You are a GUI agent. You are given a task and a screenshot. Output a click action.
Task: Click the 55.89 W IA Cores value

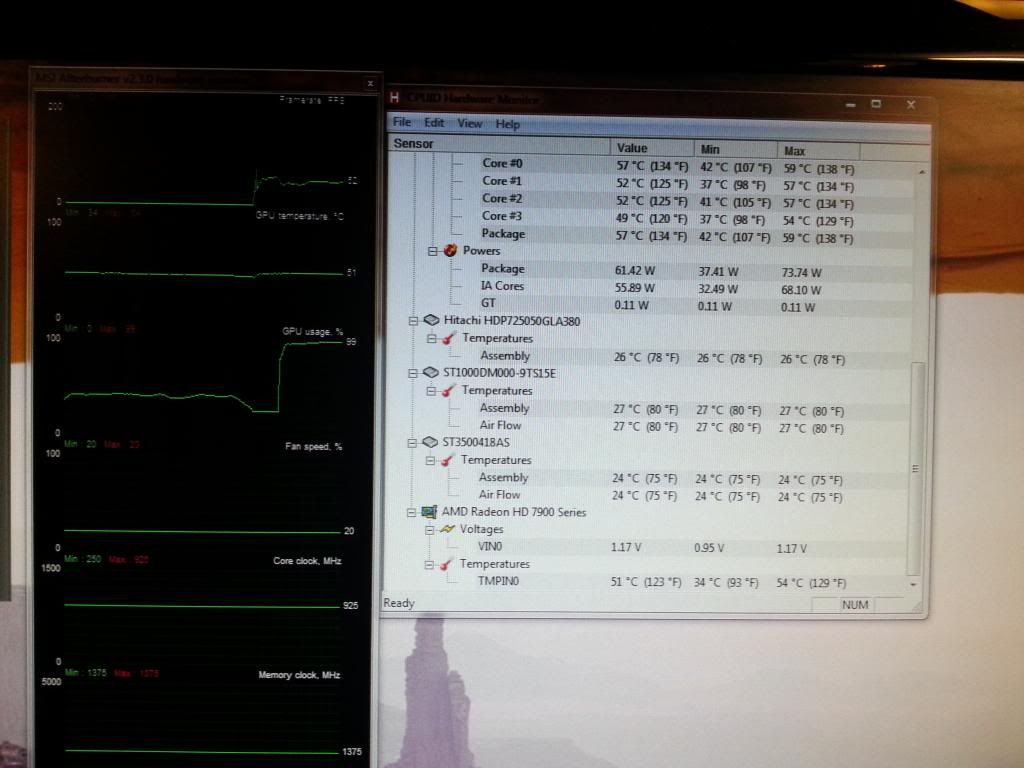point(634,288)
